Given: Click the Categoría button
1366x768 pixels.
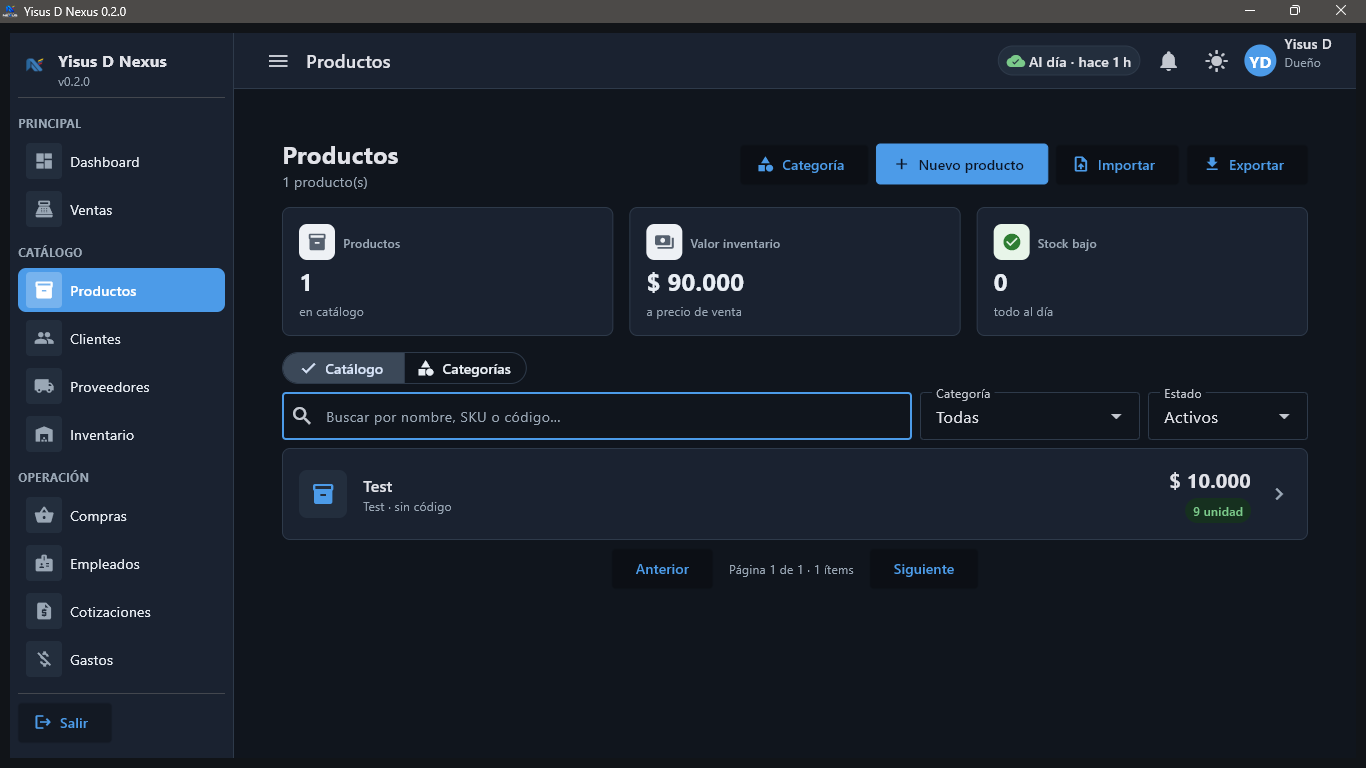Looking at the screenshot, I should tap(804, 165).
